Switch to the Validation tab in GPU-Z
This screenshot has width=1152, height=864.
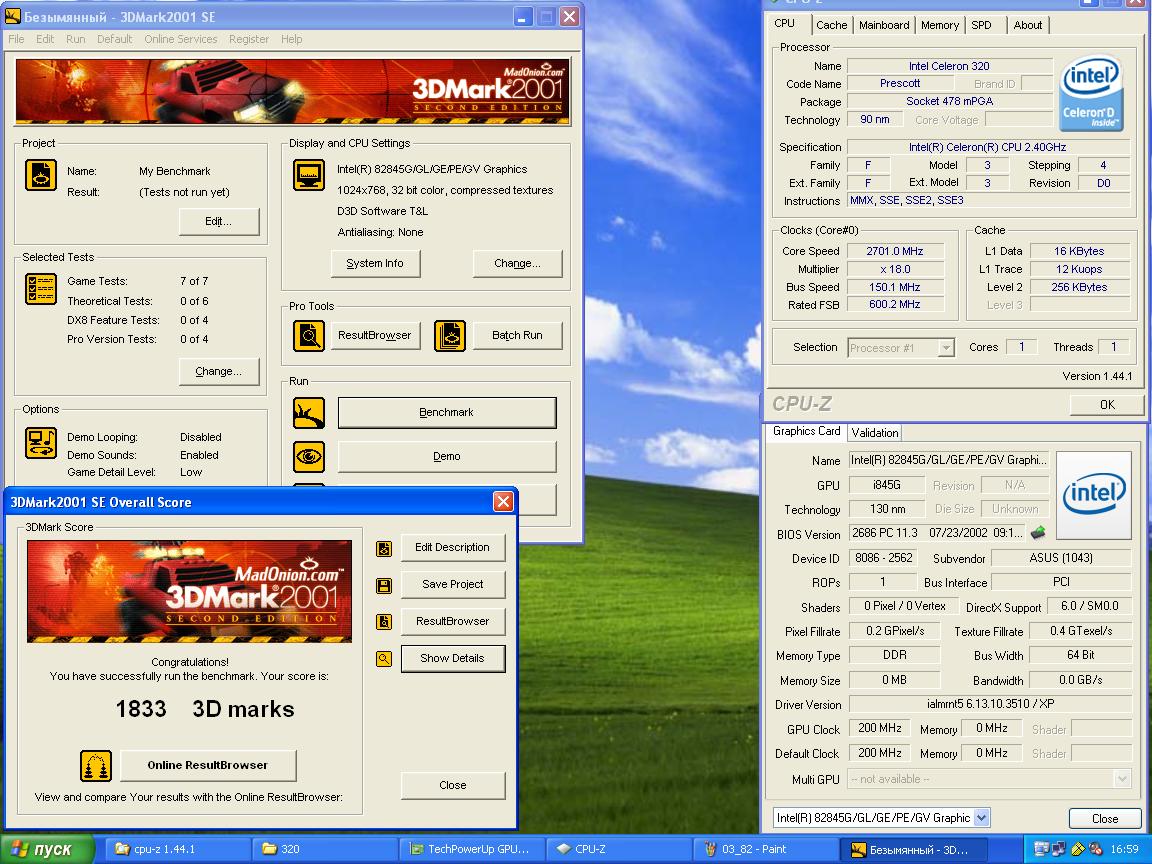[874, 433]
